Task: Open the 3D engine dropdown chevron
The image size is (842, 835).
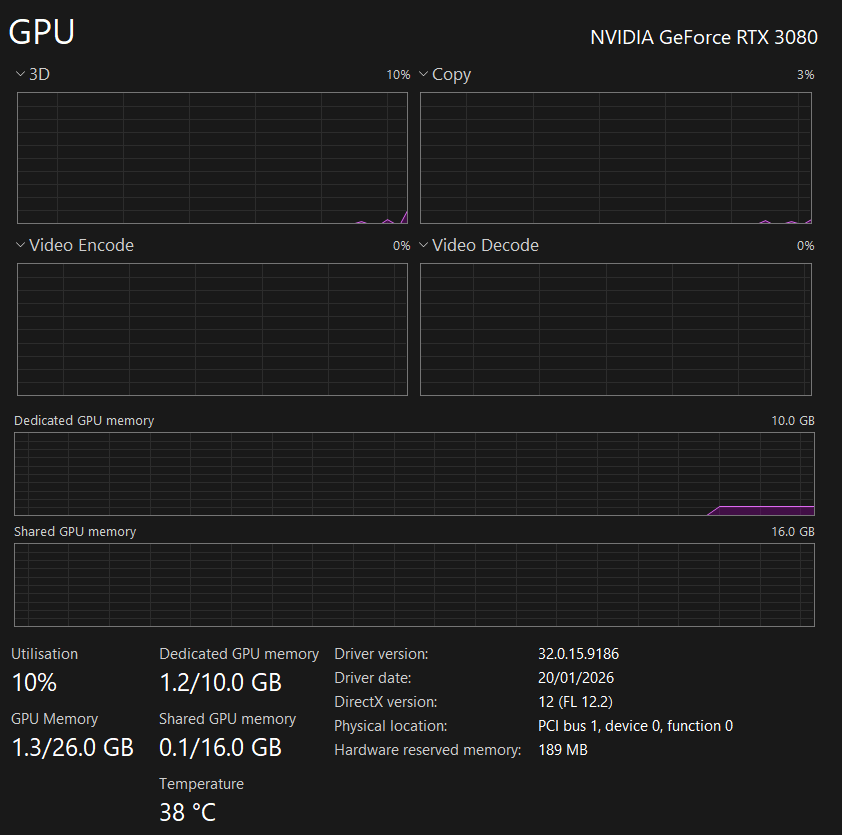Action: [x=21, y=75]
